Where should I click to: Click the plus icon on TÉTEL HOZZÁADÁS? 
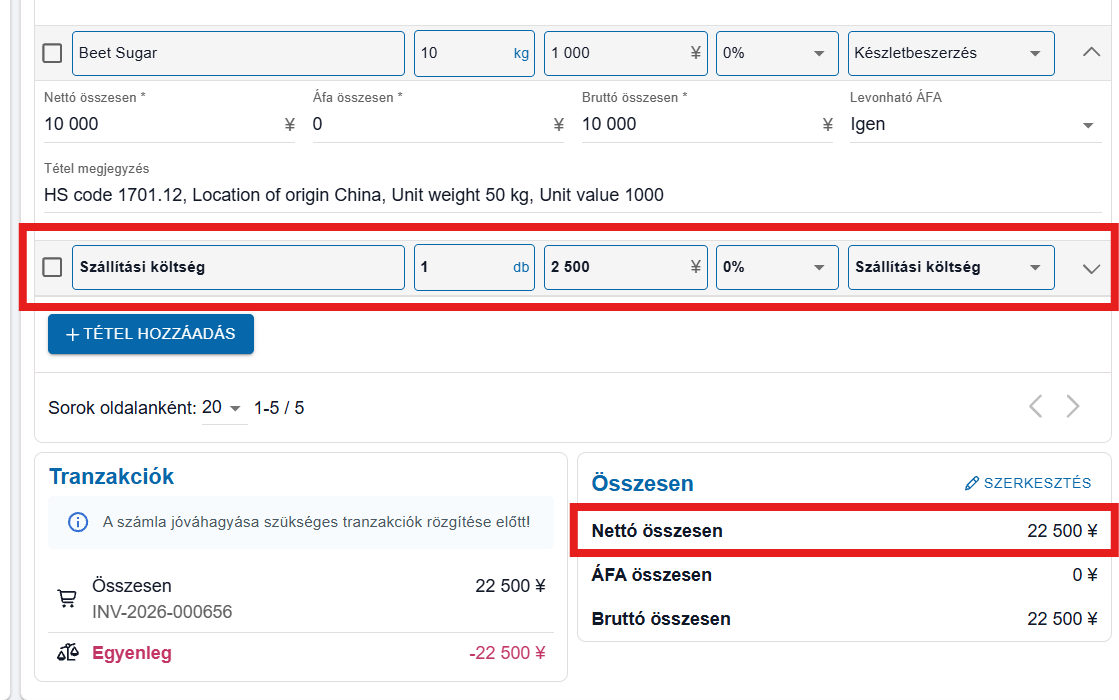[72, 335]
